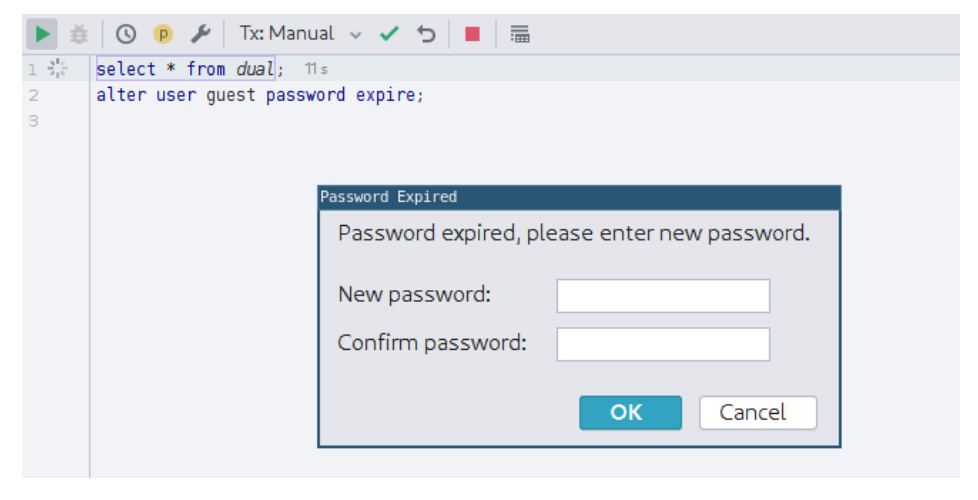Dismiss dialog with Cancel button

click(758, 412)
